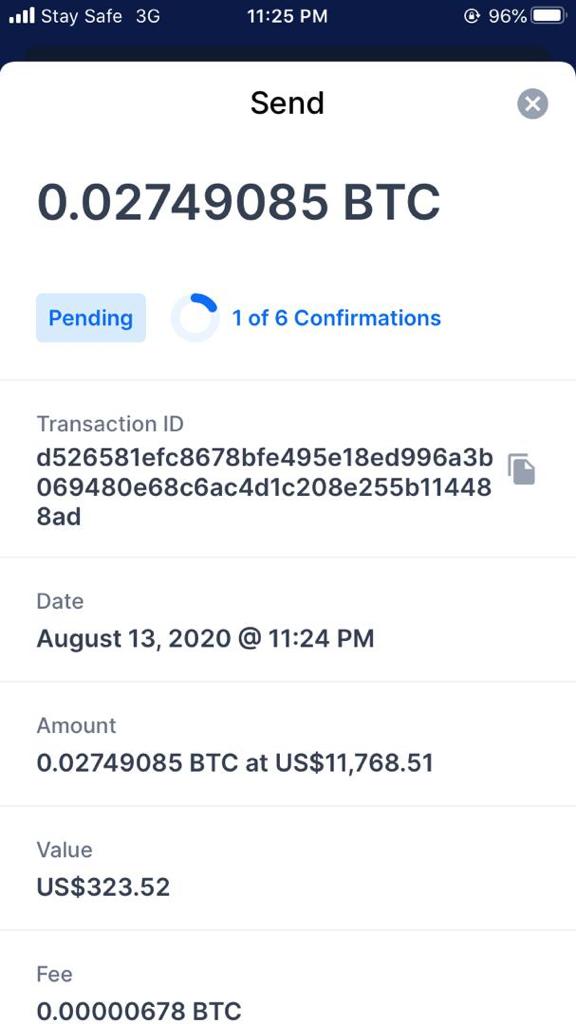Tap the amount at US$11,768.51 row
The height and width of the screenshot is (1024, 576).
(288, 744)
